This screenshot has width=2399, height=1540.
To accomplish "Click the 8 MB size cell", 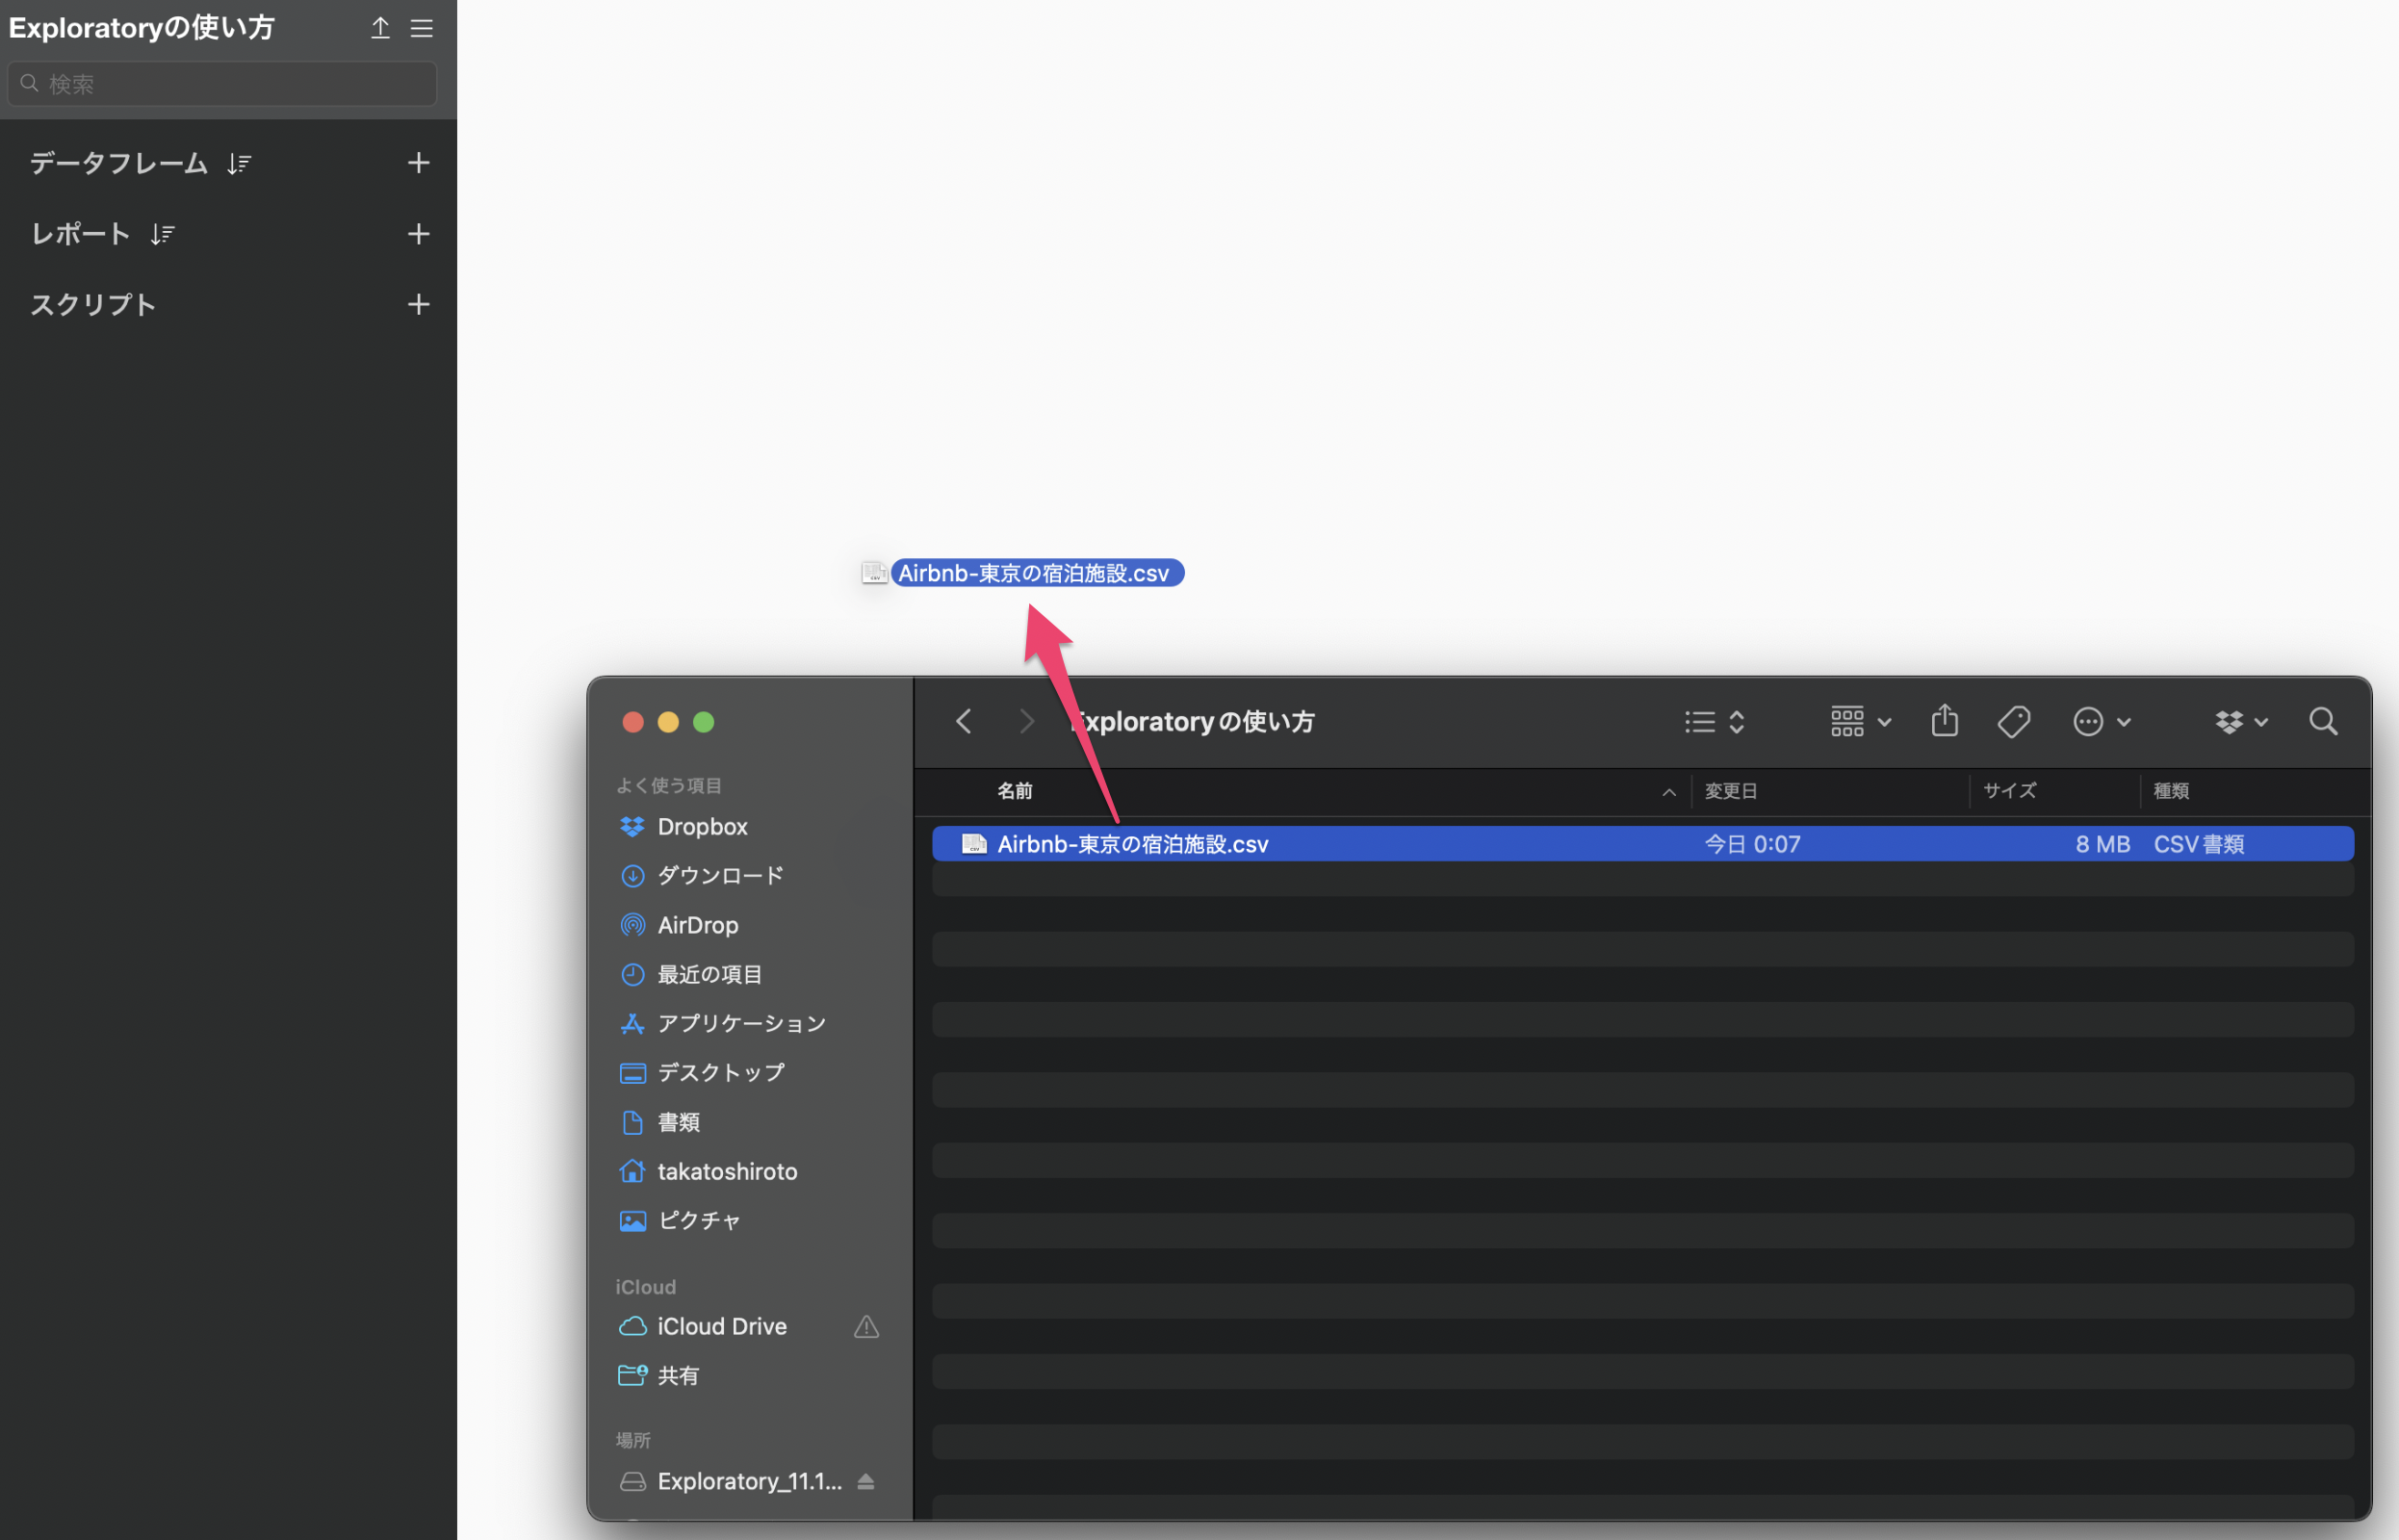I will click(x=2102, y=844).
